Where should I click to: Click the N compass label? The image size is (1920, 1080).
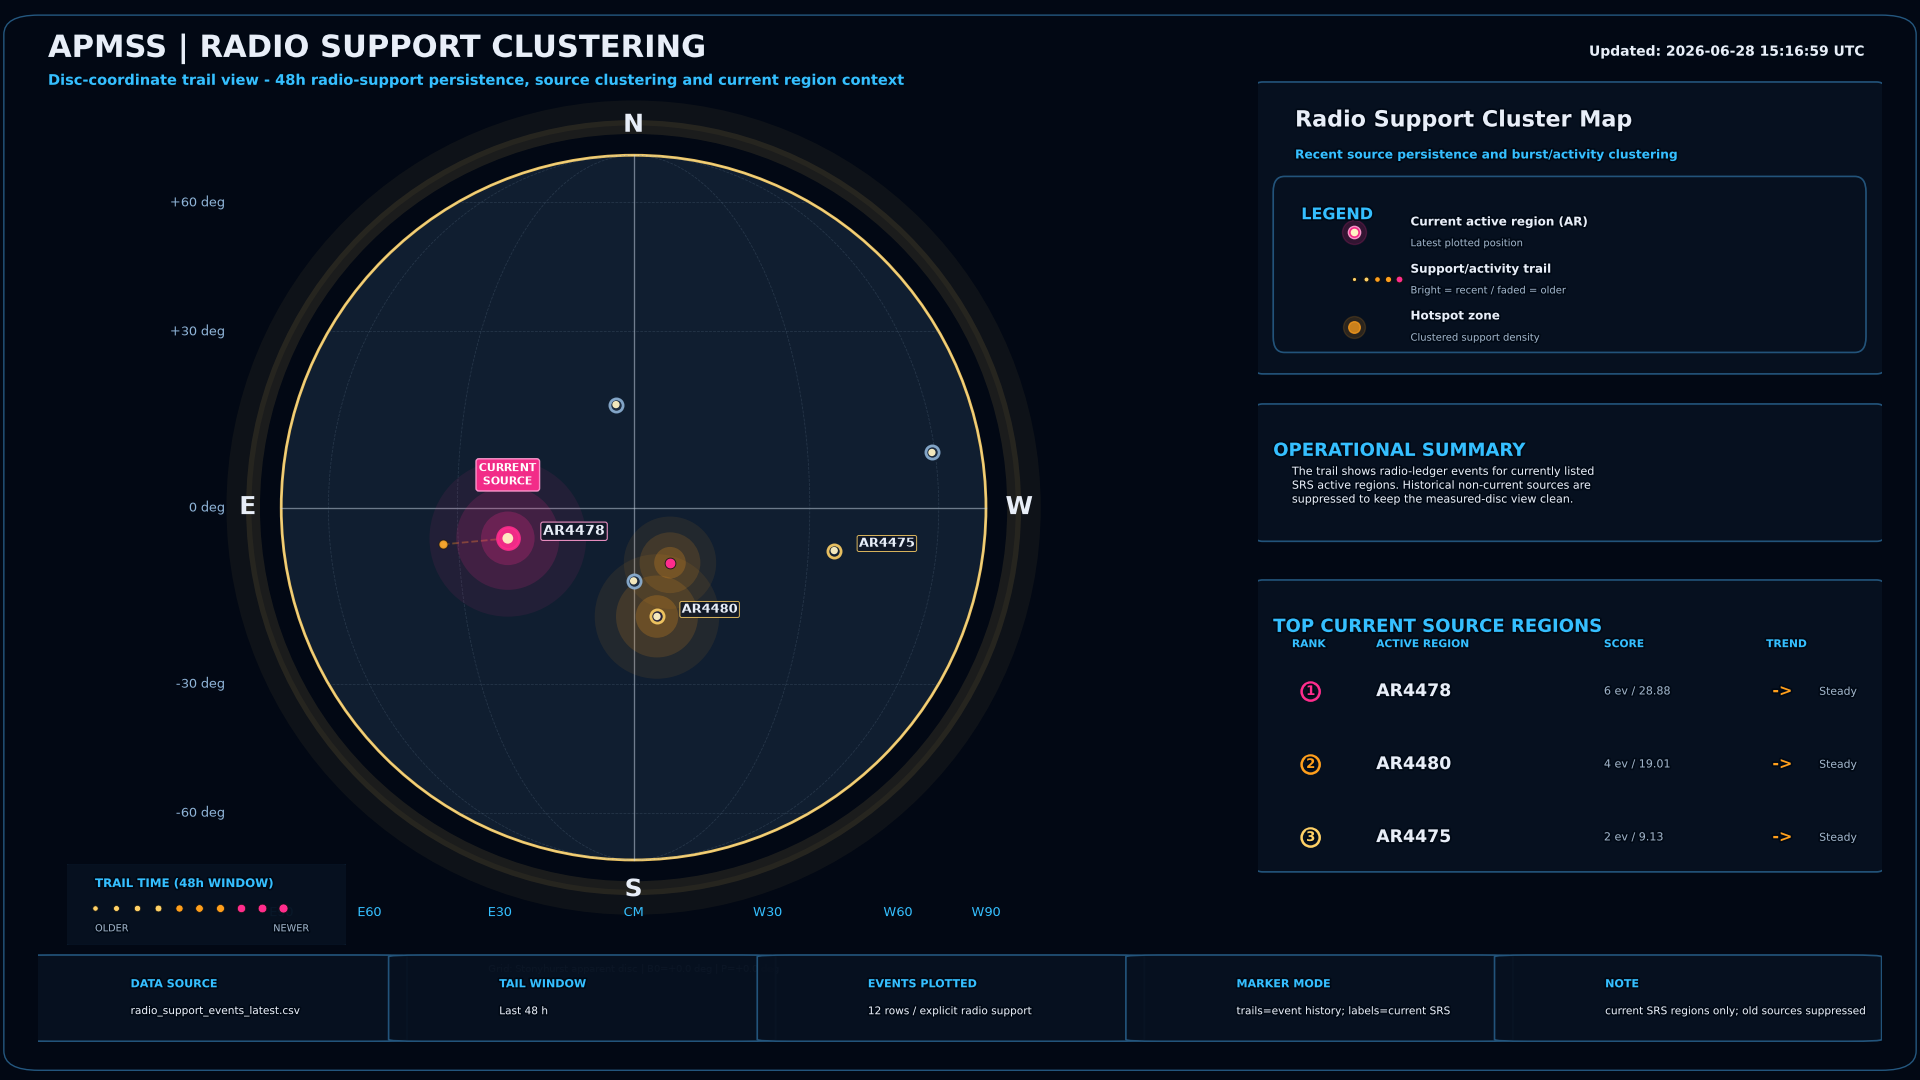(633, 124)
